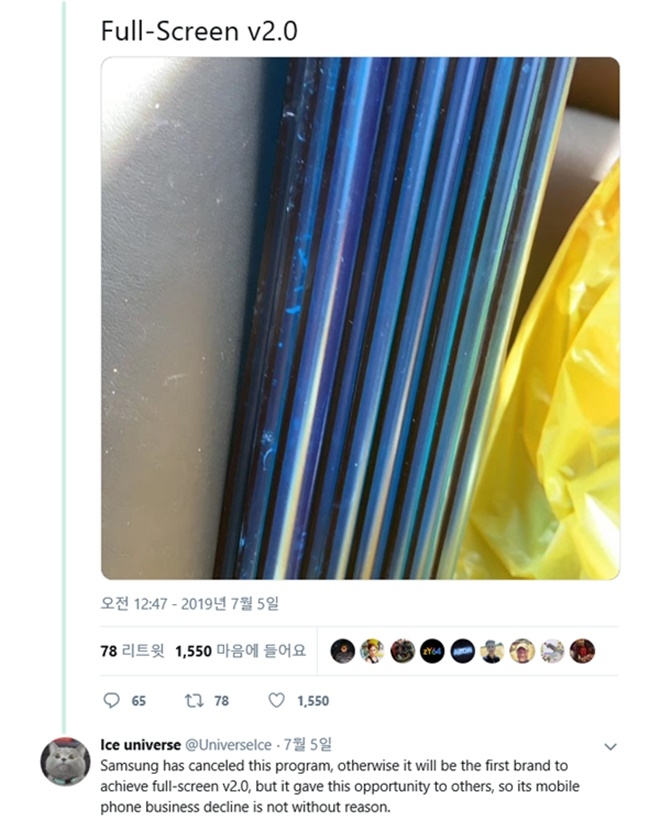Open the 78 리트윗 retweets list

click(x=133, y=651)
